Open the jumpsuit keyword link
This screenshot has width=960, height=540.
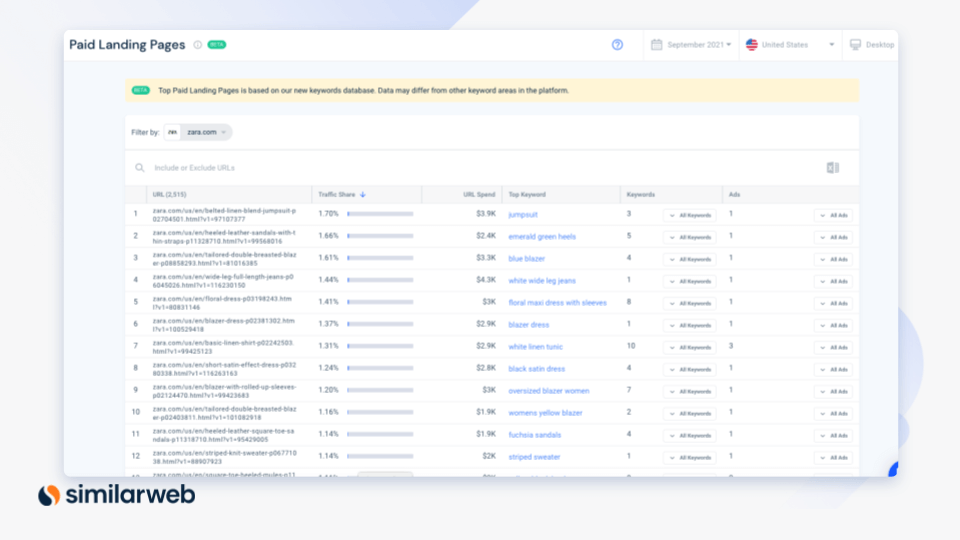point(523,215)
